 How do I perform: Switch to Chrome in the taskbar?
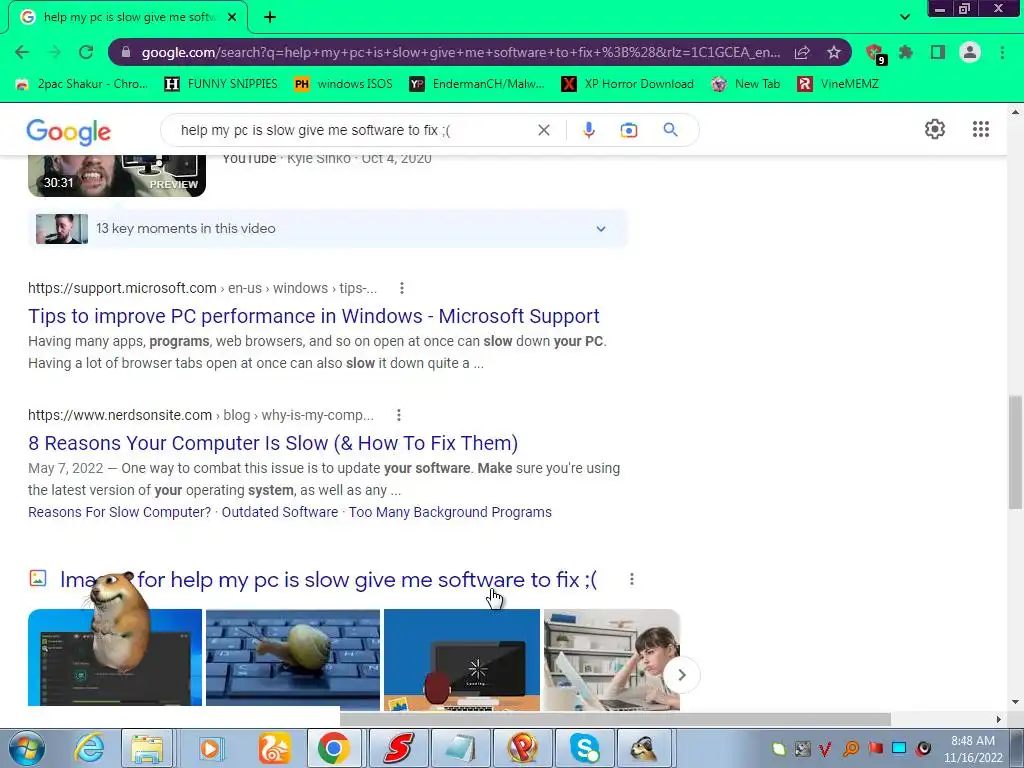[334, 748]
